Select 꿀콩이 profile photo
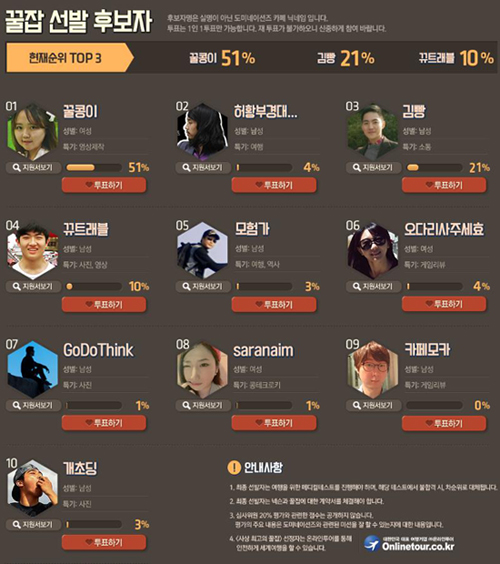500x564 pixels. point(33,132)
